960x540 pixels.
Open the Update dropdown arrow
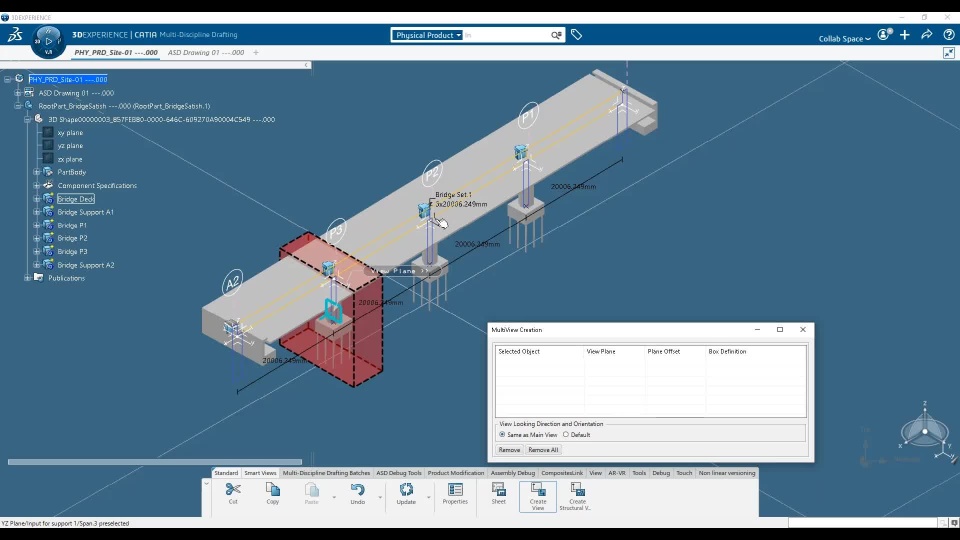click(x=429, y=497)
